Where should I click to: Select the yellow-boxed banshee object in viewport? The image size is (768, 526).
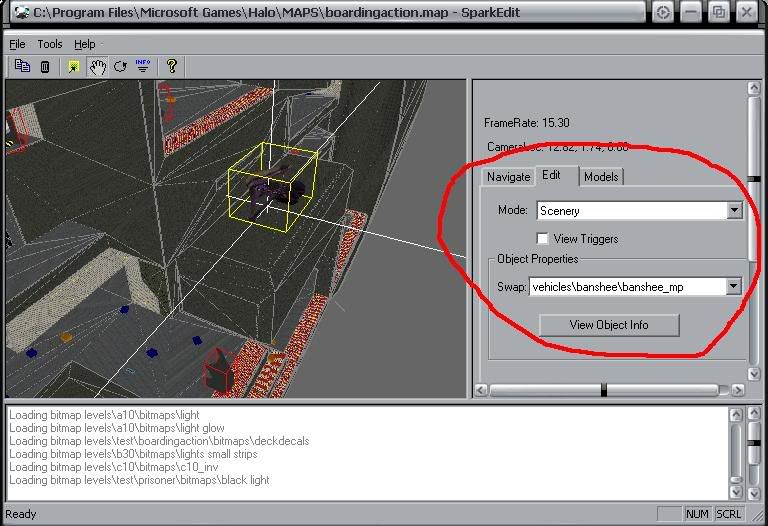[x=272, y=186]
